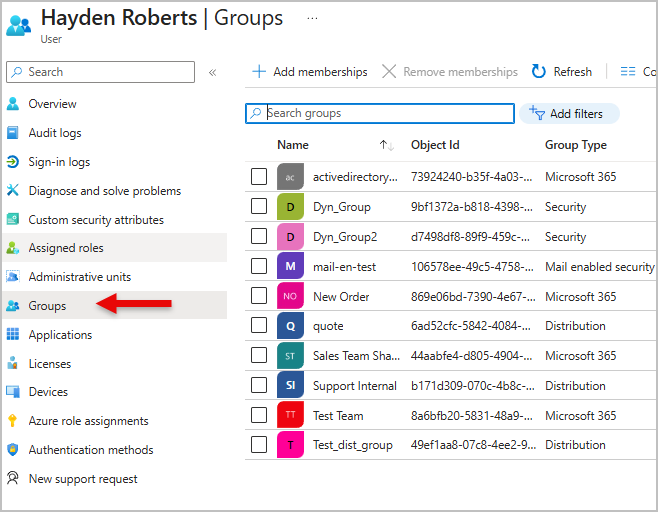Viewport: 658px width, 512px height.
Task: Check the activedirectory group checkbox
Action: 259,176
